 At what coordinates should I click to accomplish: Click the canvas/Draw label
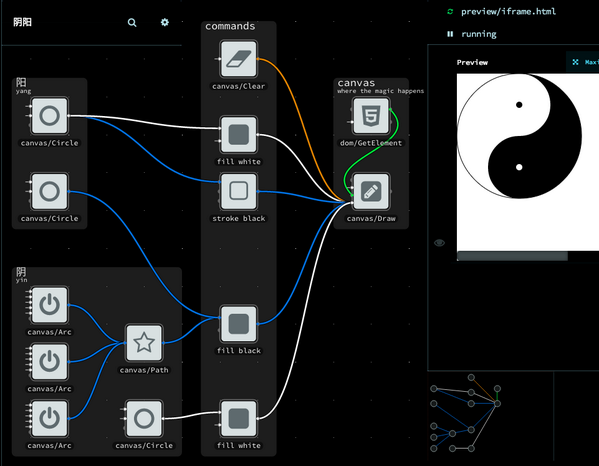(371, 218)
